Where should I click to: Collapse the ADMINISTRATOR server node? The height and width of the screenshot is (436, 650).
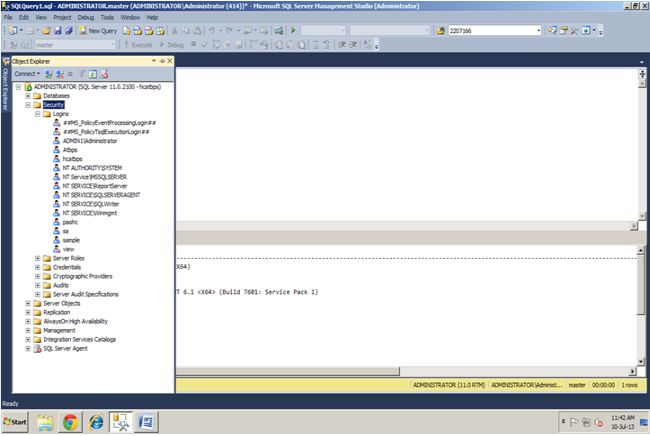18,87
